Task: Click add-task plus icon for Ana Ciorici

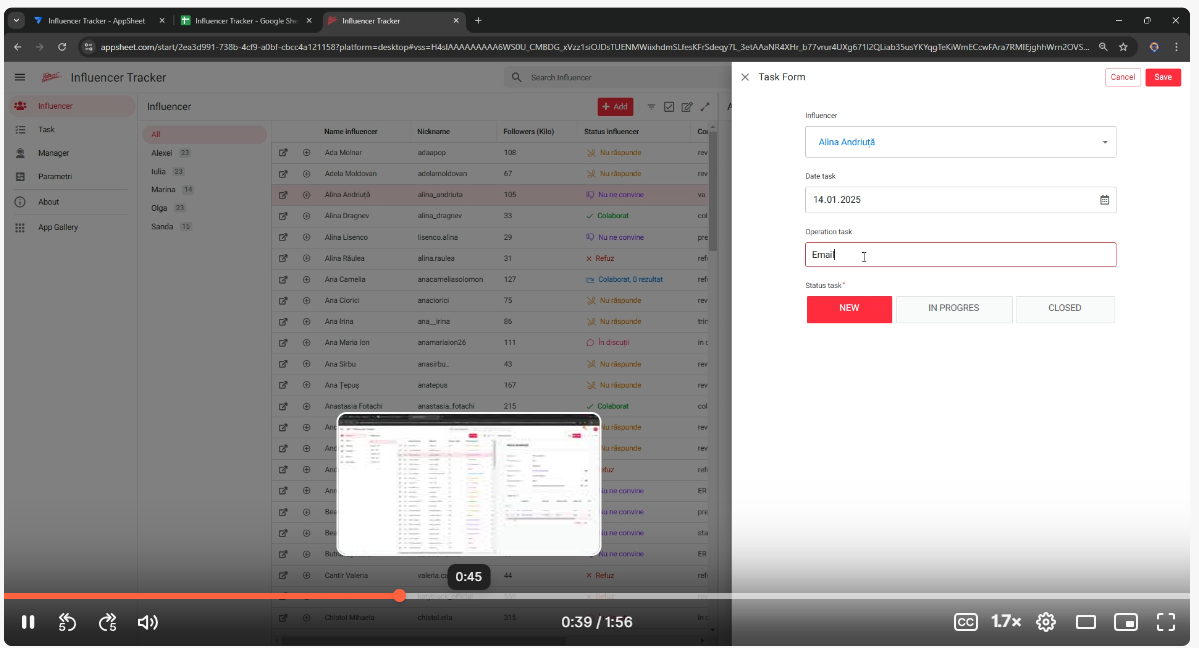Action: (307, 301)
